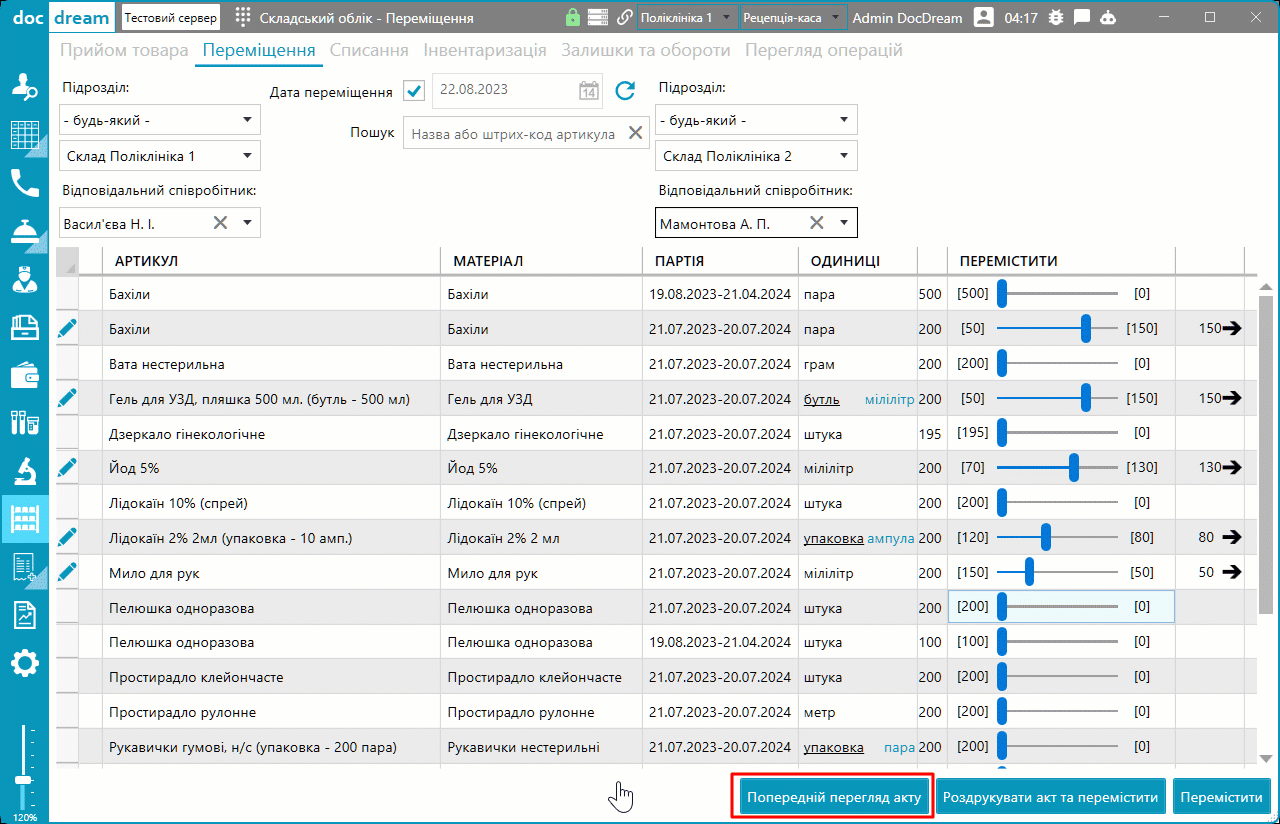The height and width of the screenshot is (824, 1280).
Task: Open the calendar date picker
Action: [x=589, y=91]
